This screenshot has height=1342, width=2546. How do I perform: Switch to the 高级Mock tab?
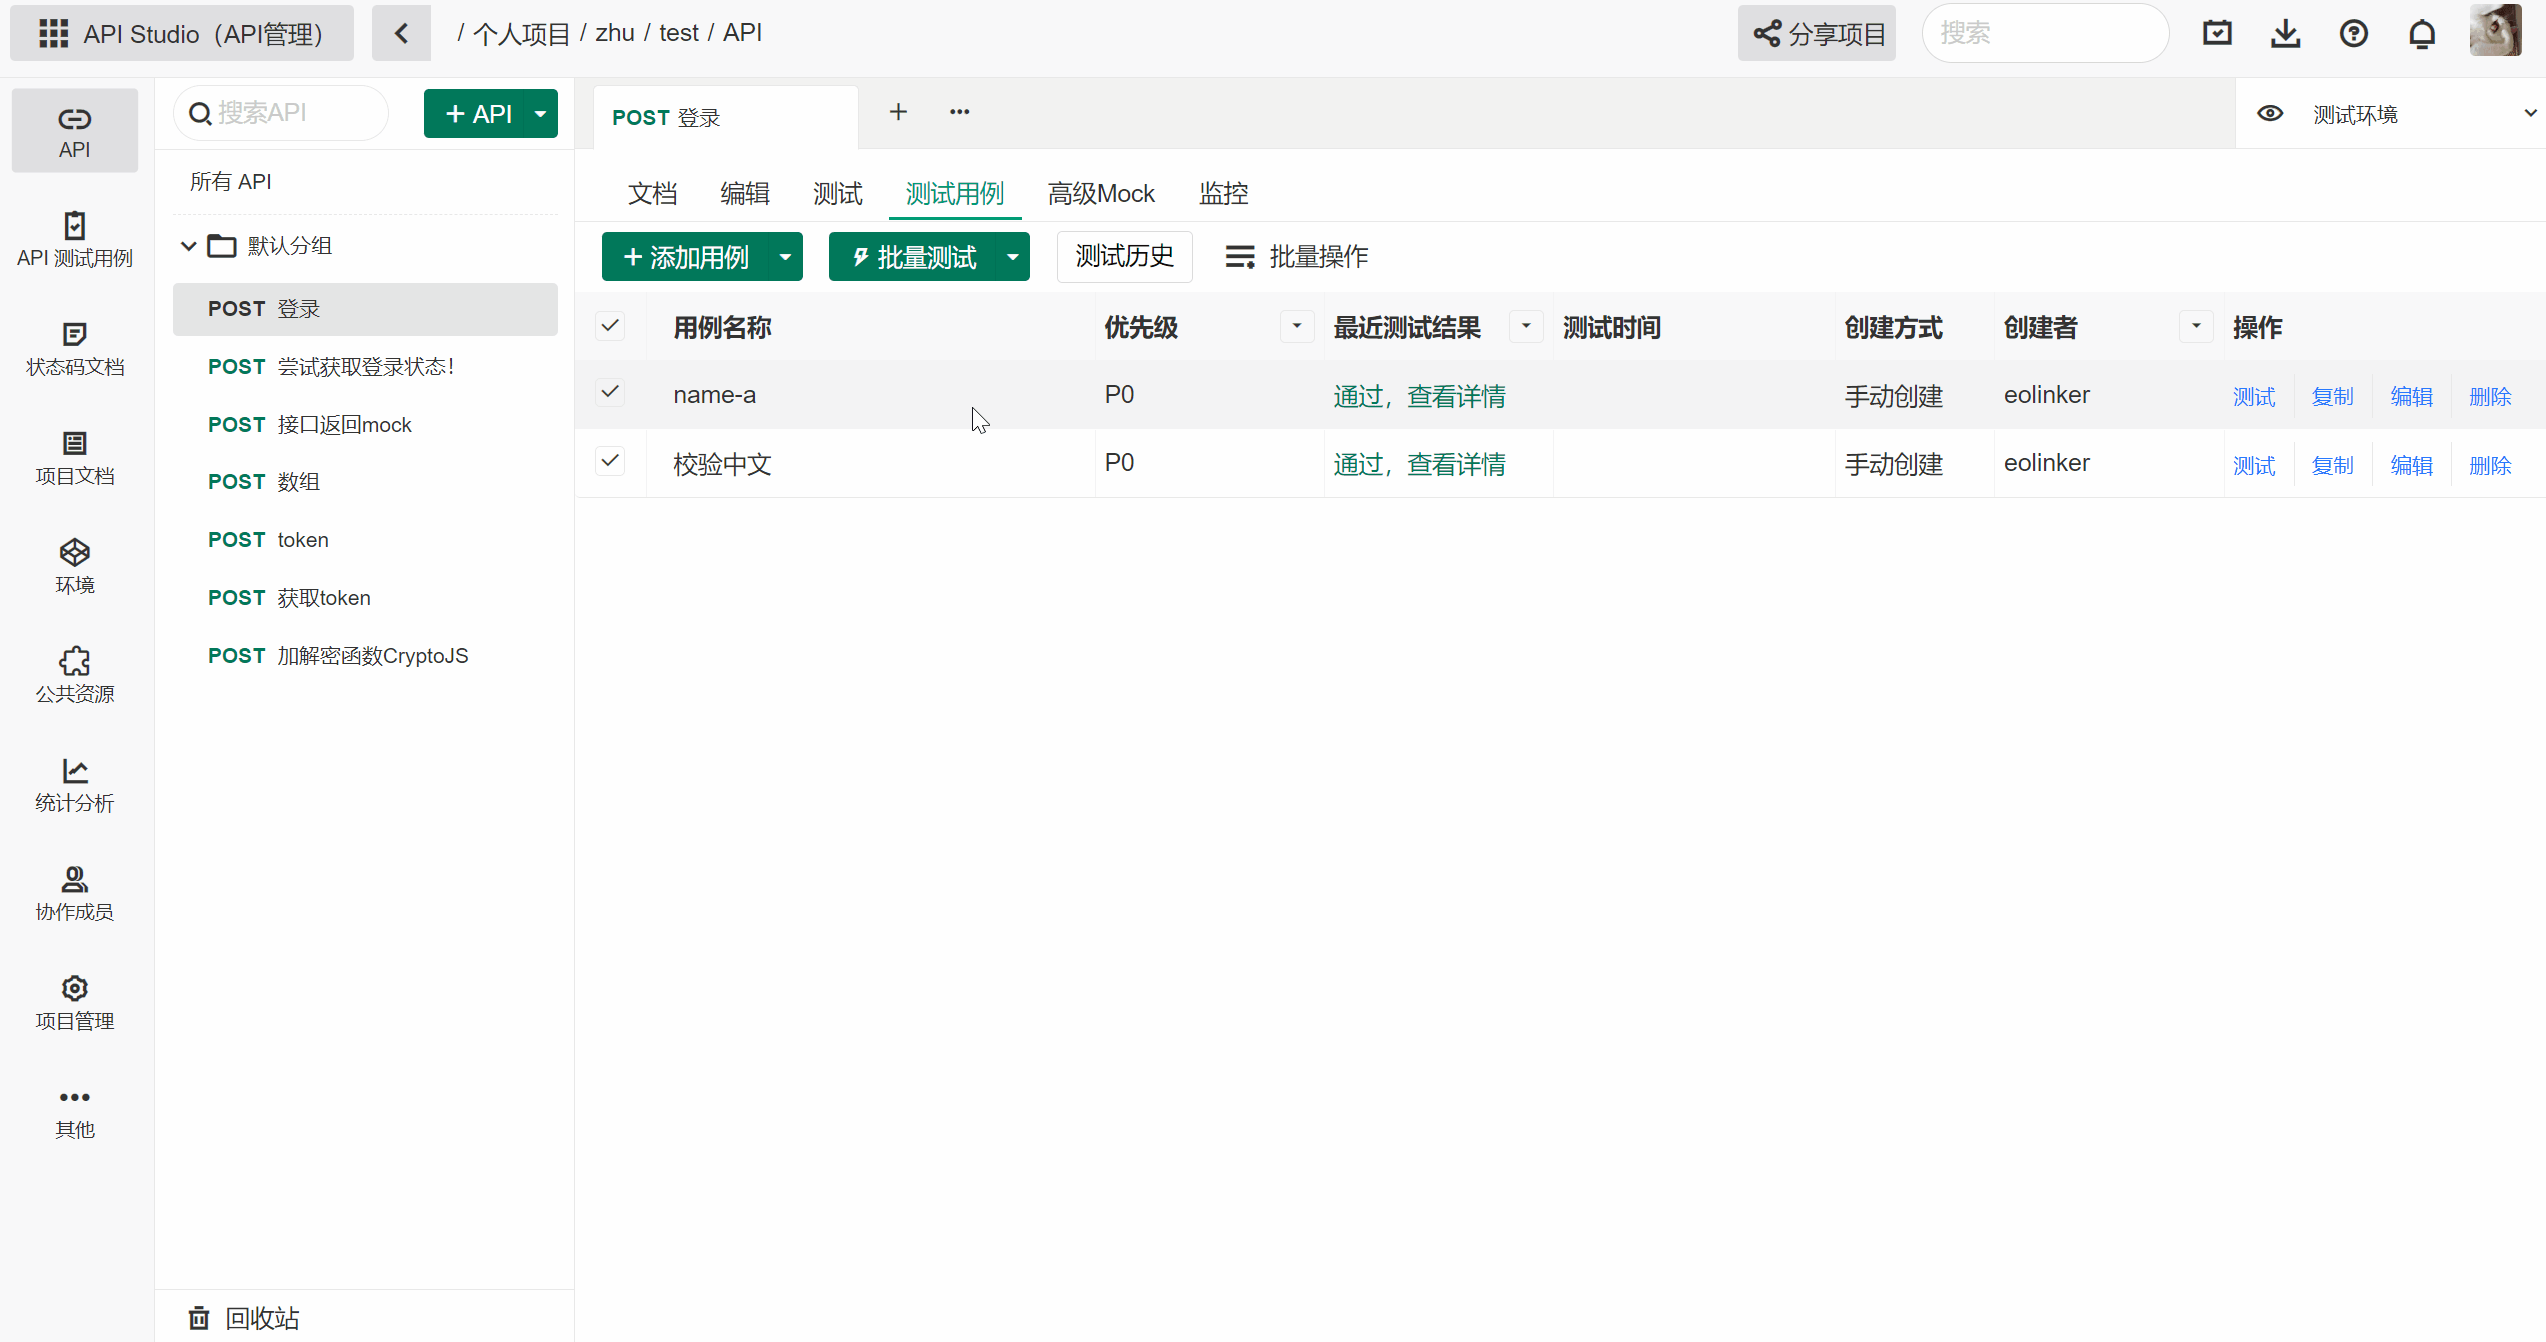pos(1100,193)
